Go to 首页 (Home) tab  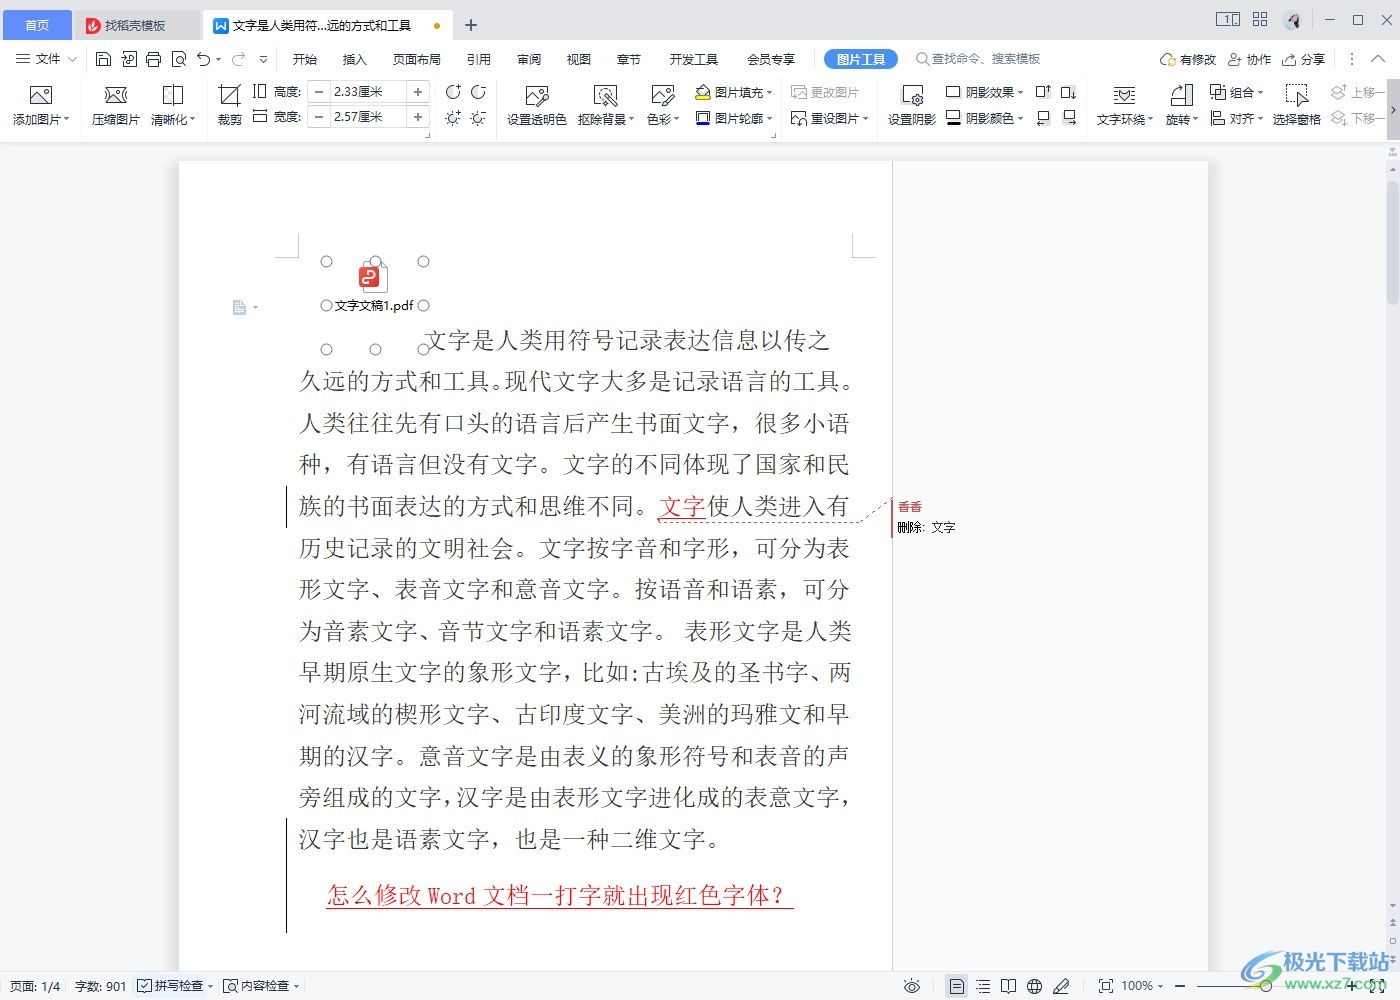click(37, 25)
